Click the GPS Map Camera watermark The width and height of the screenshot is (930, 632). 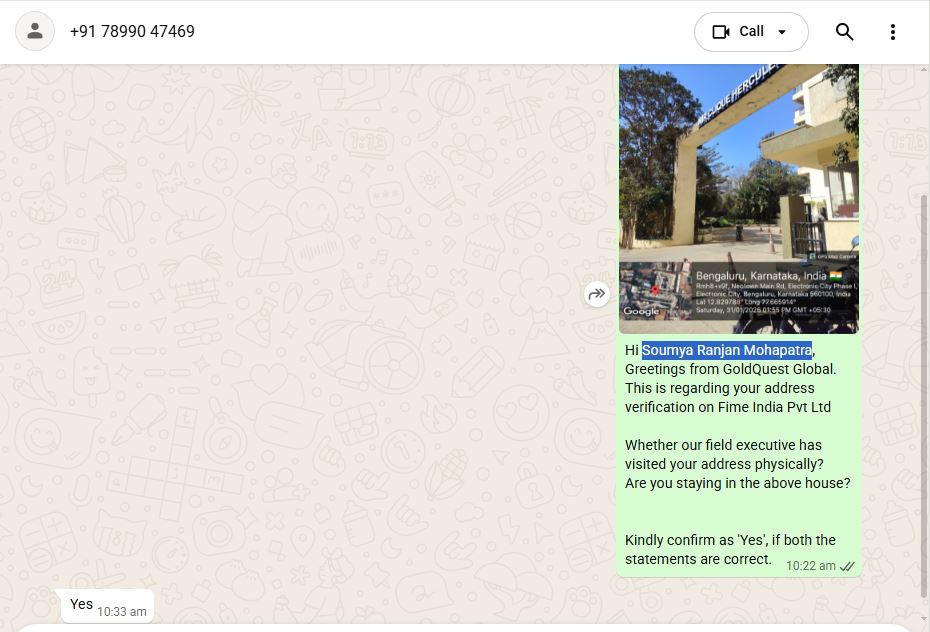[x=832, y=257]
